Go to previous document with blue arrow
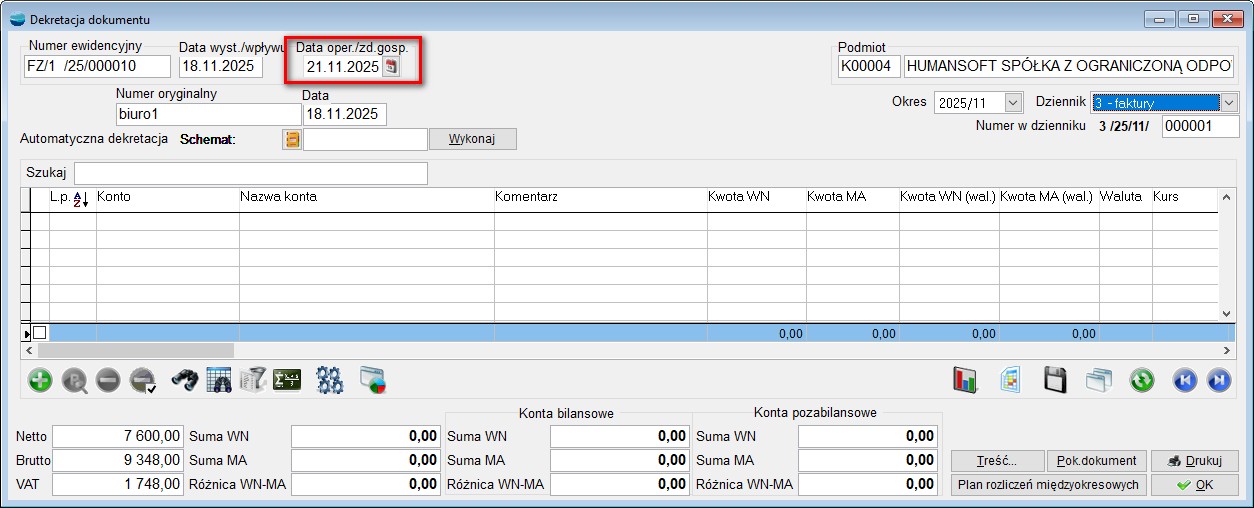 click(1185, 380)
